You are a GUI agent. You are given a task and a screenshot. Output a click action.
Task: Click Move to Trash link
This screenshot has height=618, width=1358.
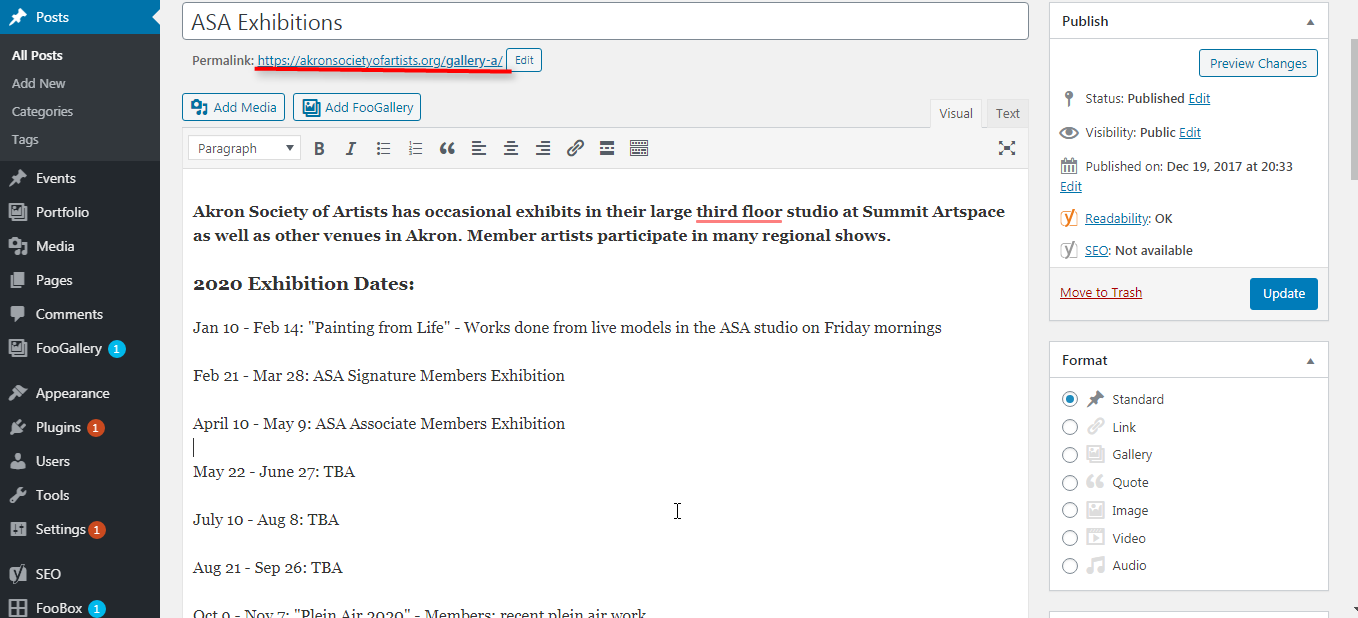[1101, 293]
